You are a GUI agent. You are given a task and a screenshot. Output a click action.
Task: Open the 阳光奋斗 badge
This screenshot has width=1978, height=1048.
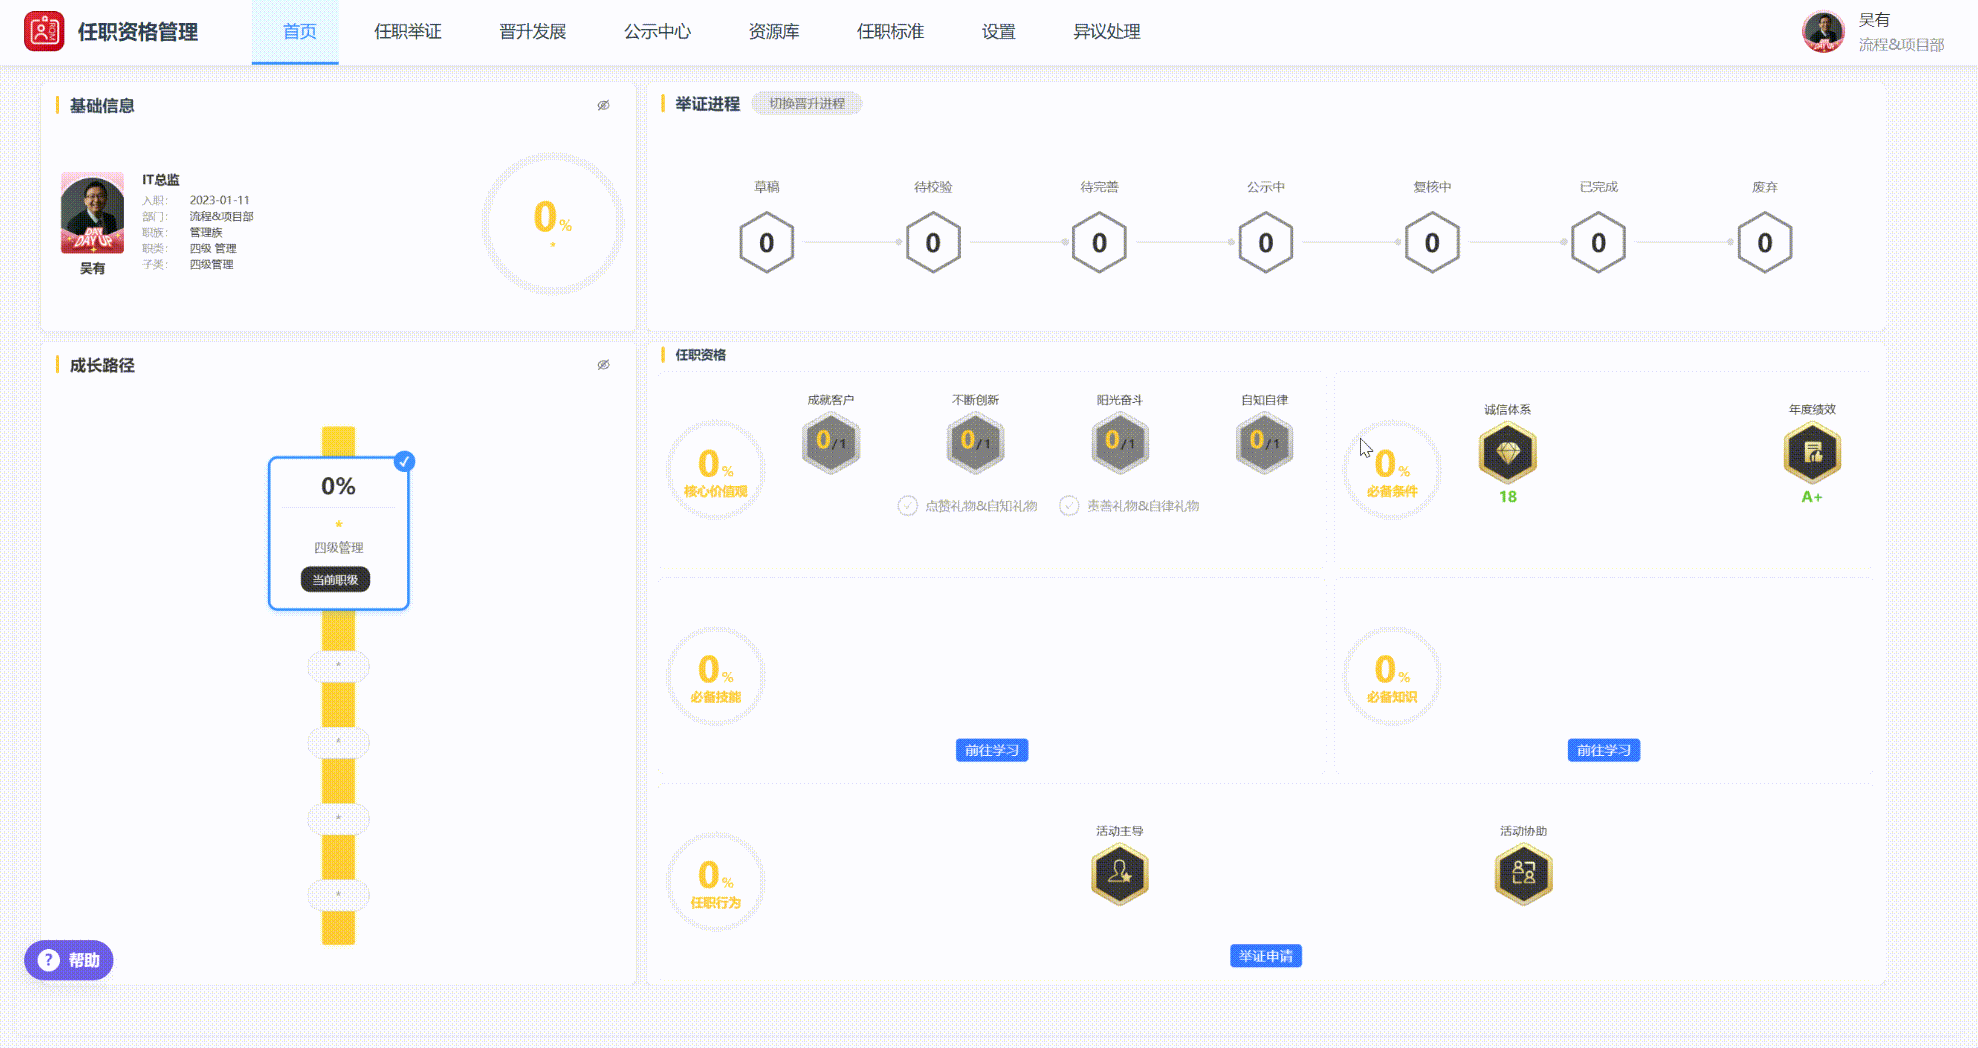[1119, 442]
